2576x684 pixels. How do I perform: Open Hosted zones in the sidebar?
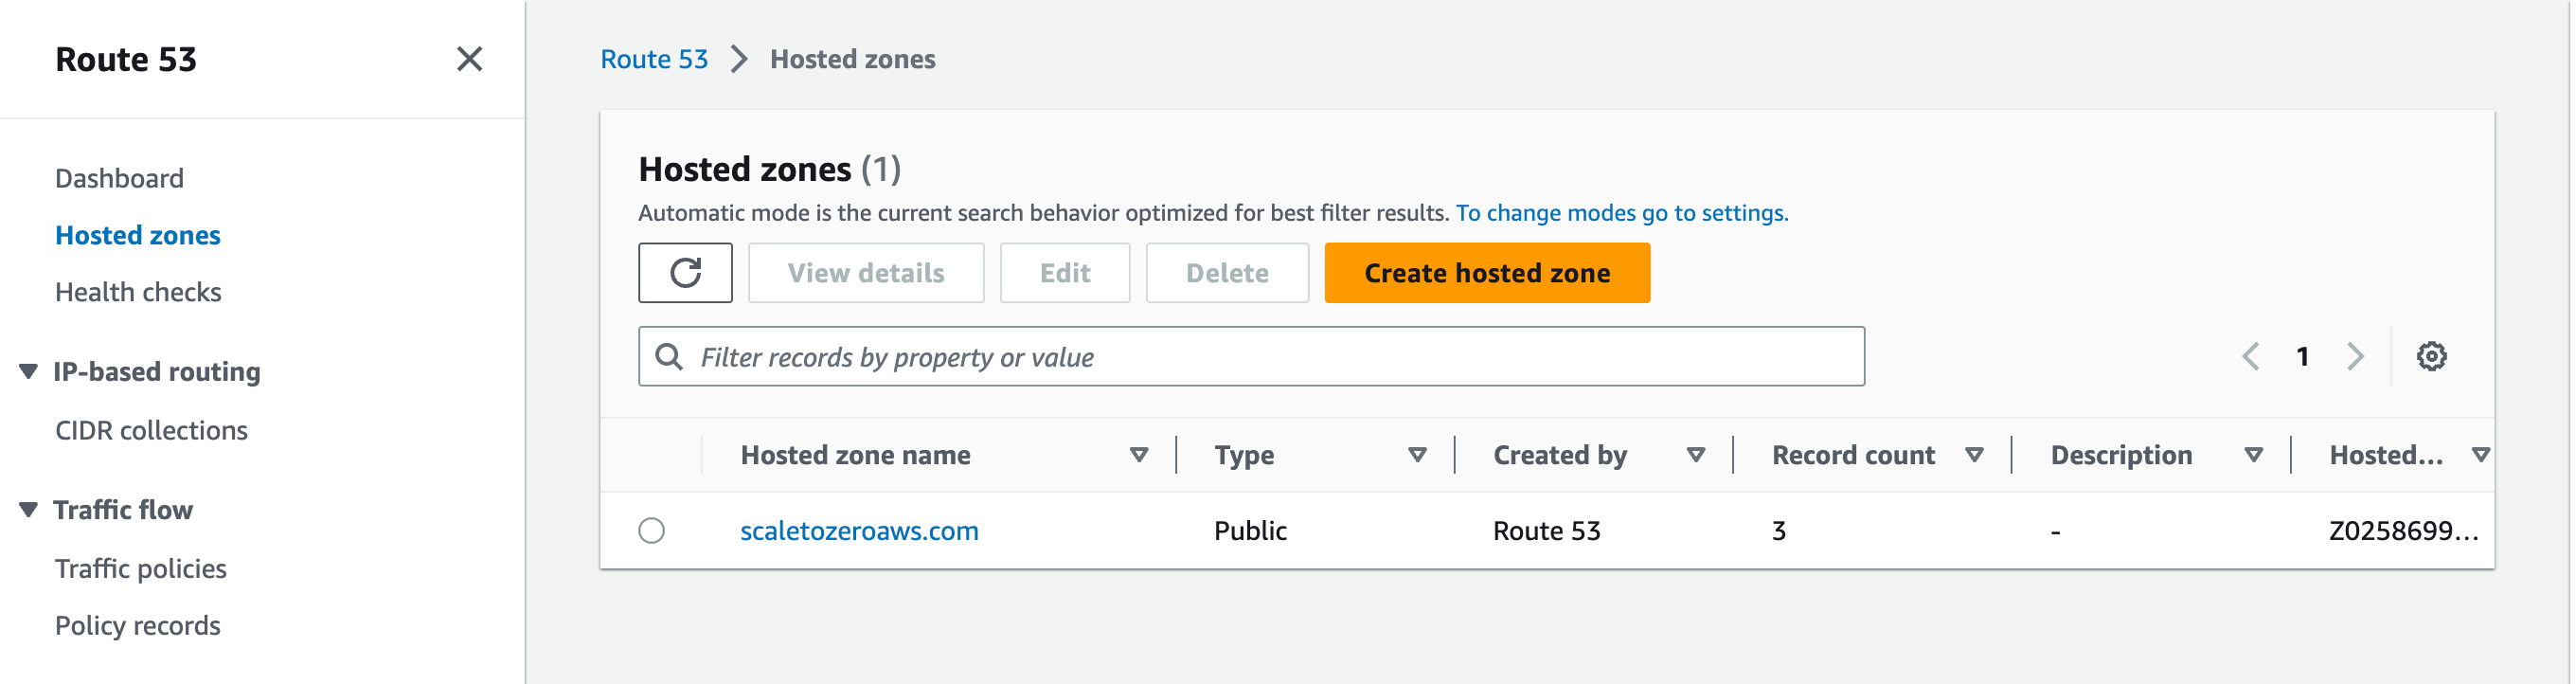138,235
